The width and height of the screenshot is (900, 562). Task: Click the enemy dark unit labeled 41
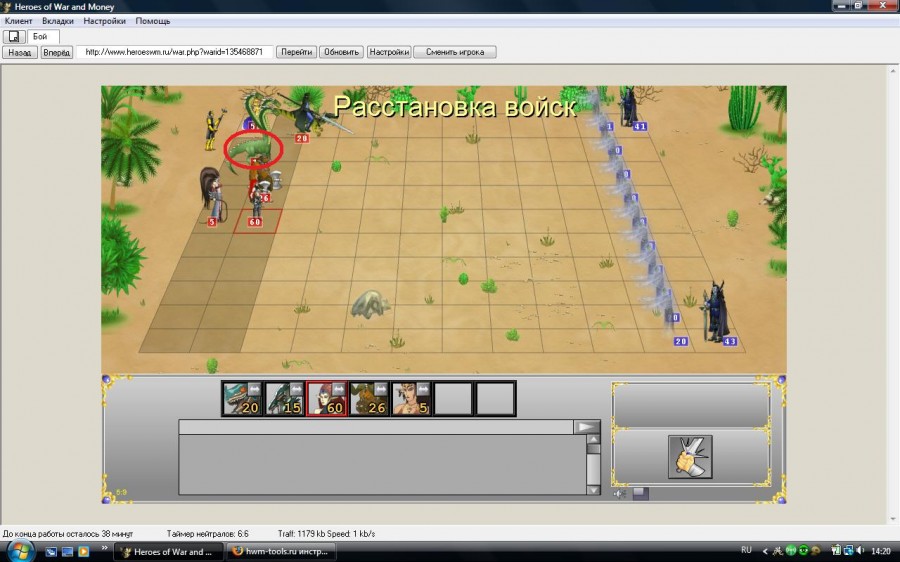tap(630, 107)
